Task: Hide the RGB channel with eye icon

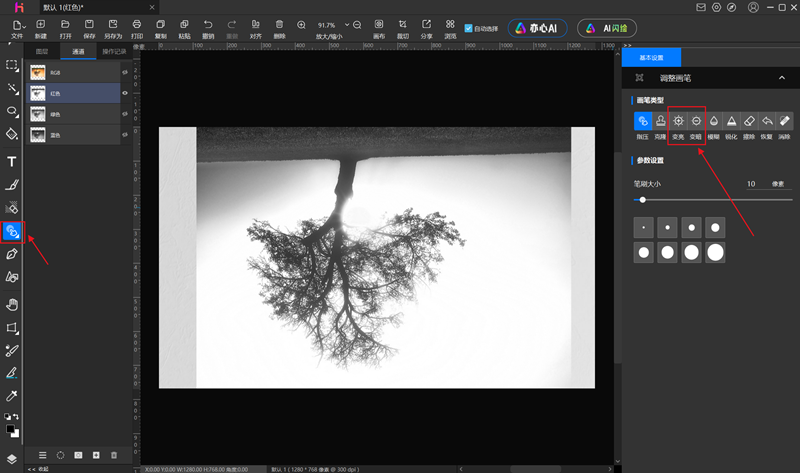Action: point(125,72)
